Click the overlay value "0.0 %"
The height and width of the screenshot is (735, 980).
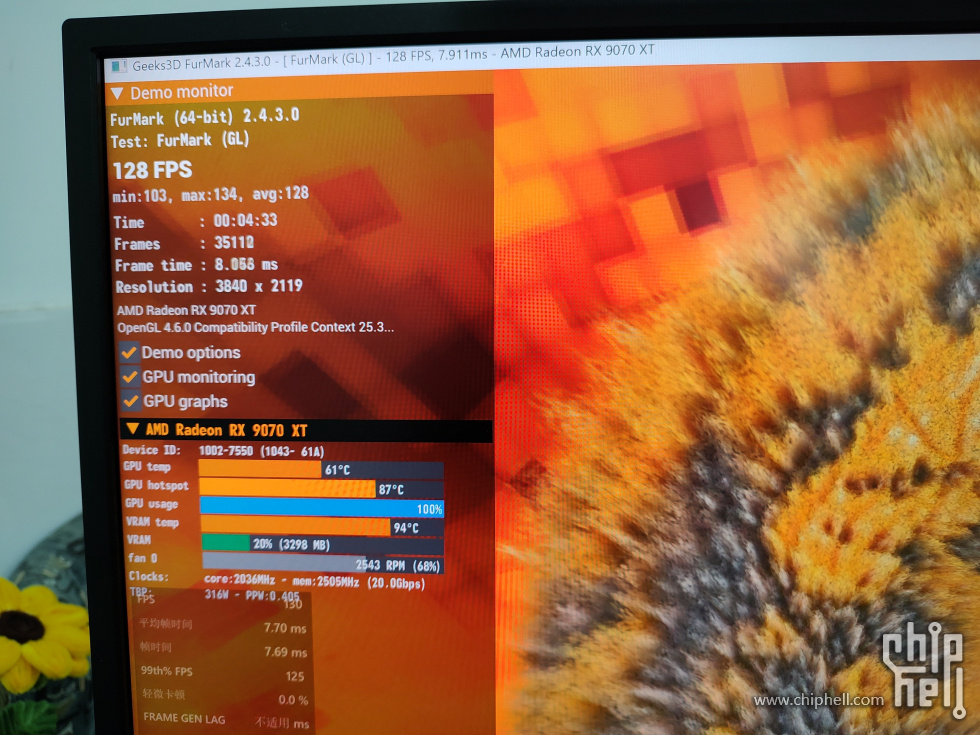point(293,699)
